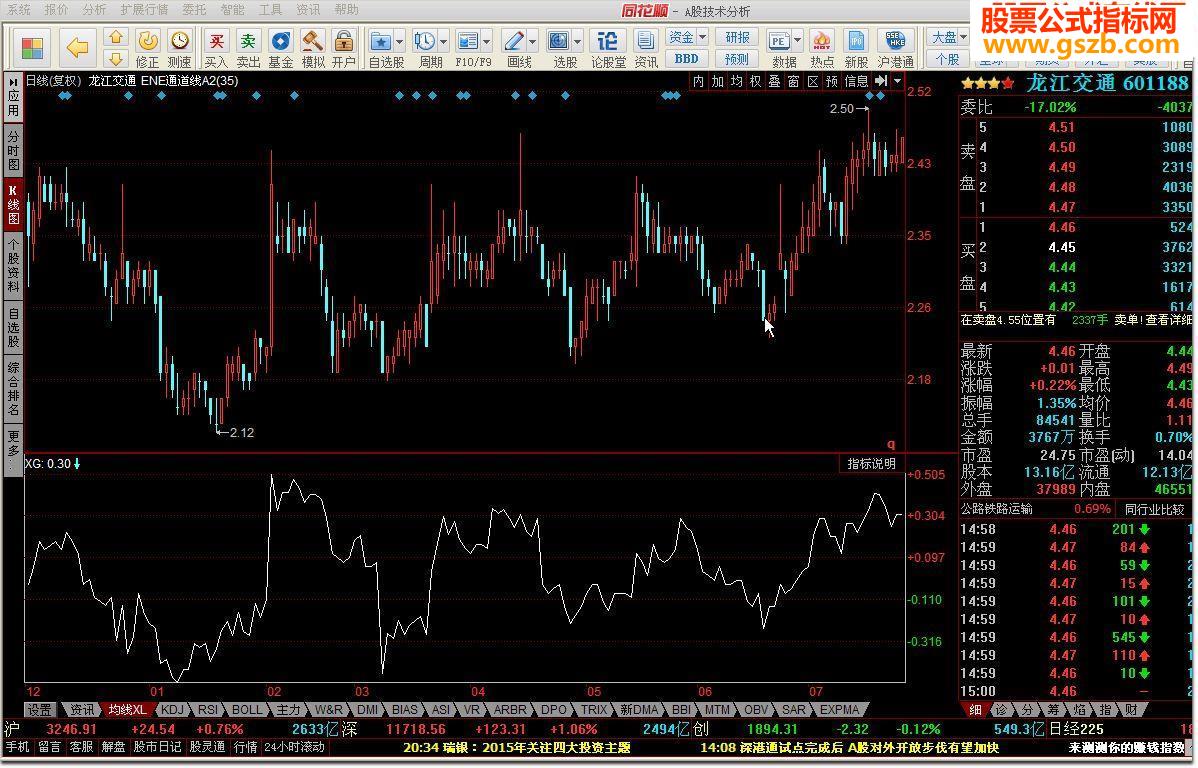The height and width of the screenshot is (768, 1198).
Task: Toggle the 均 moving average button
Action: pyautogui.click(x=737, y=81)
